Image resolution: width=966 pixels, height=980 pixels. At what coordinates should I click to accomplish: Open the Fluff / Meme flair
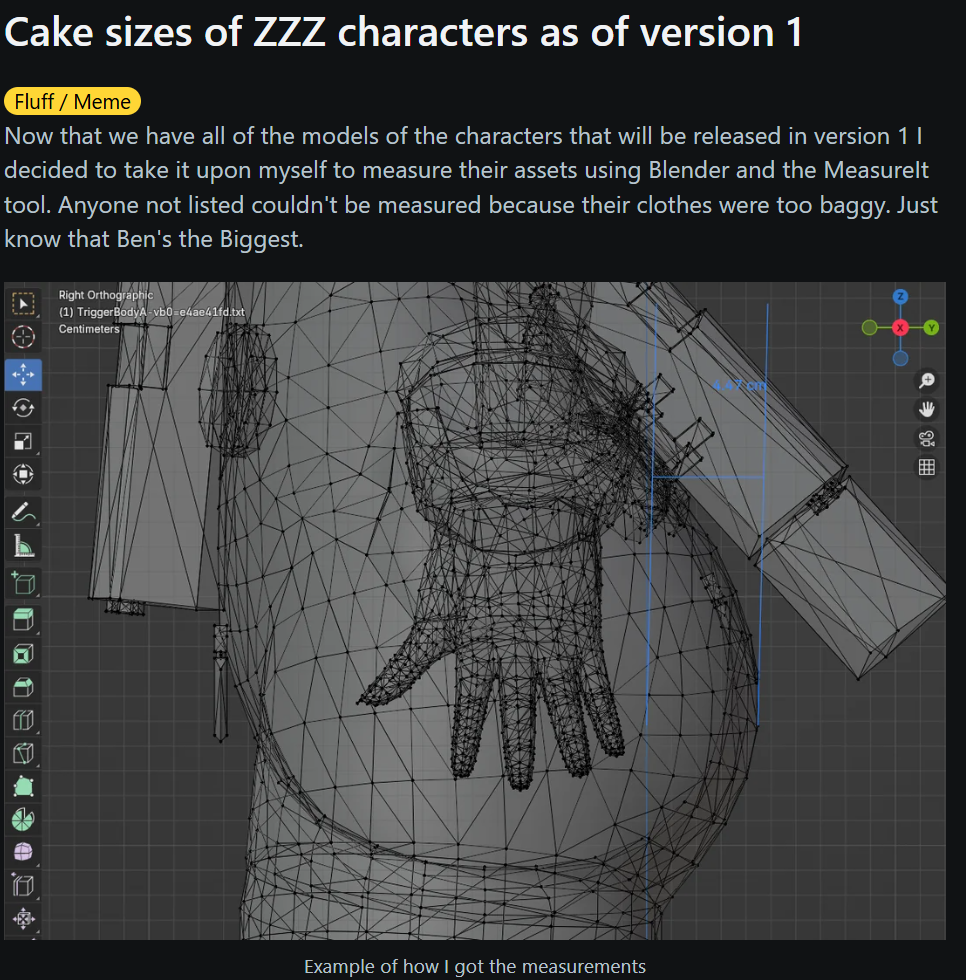click(x=72, y=101)
